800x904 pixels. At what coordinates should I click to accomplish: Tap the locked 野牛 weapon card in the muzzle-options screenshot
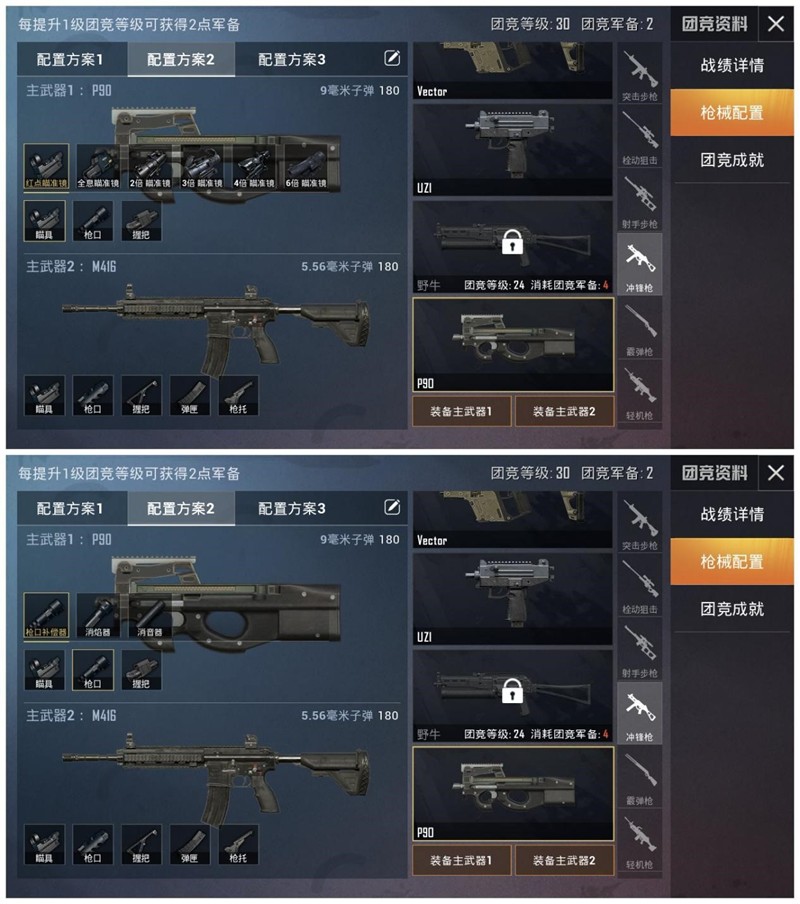point(512,696)
